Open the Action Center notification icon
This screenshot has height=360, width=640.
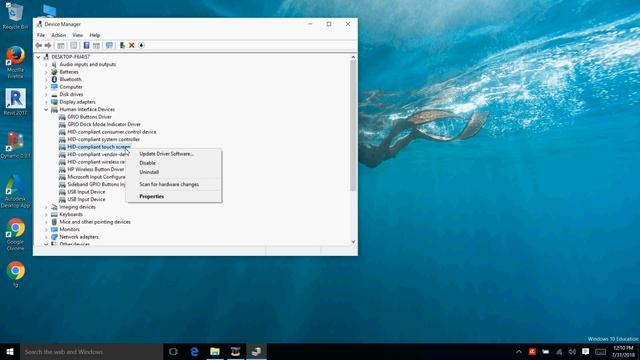tap(586, 351)
